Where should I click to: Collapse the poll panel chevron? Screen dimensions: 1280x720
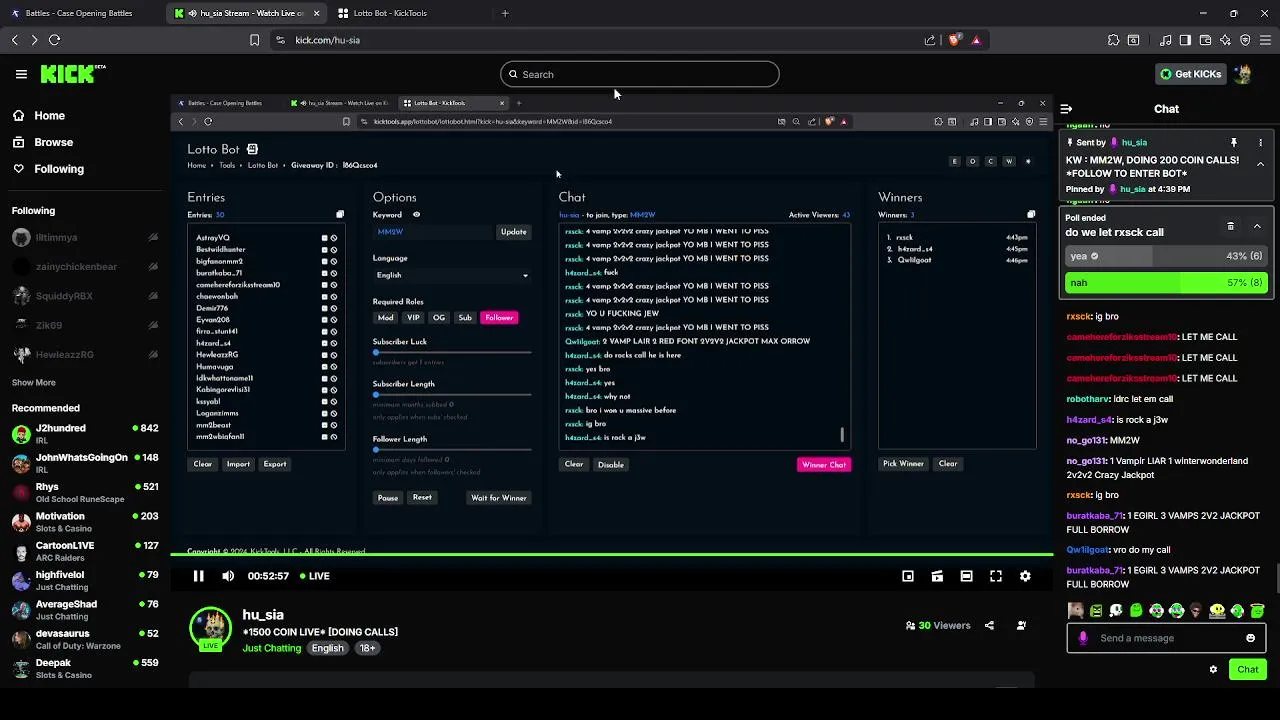tap(1257, 226)
